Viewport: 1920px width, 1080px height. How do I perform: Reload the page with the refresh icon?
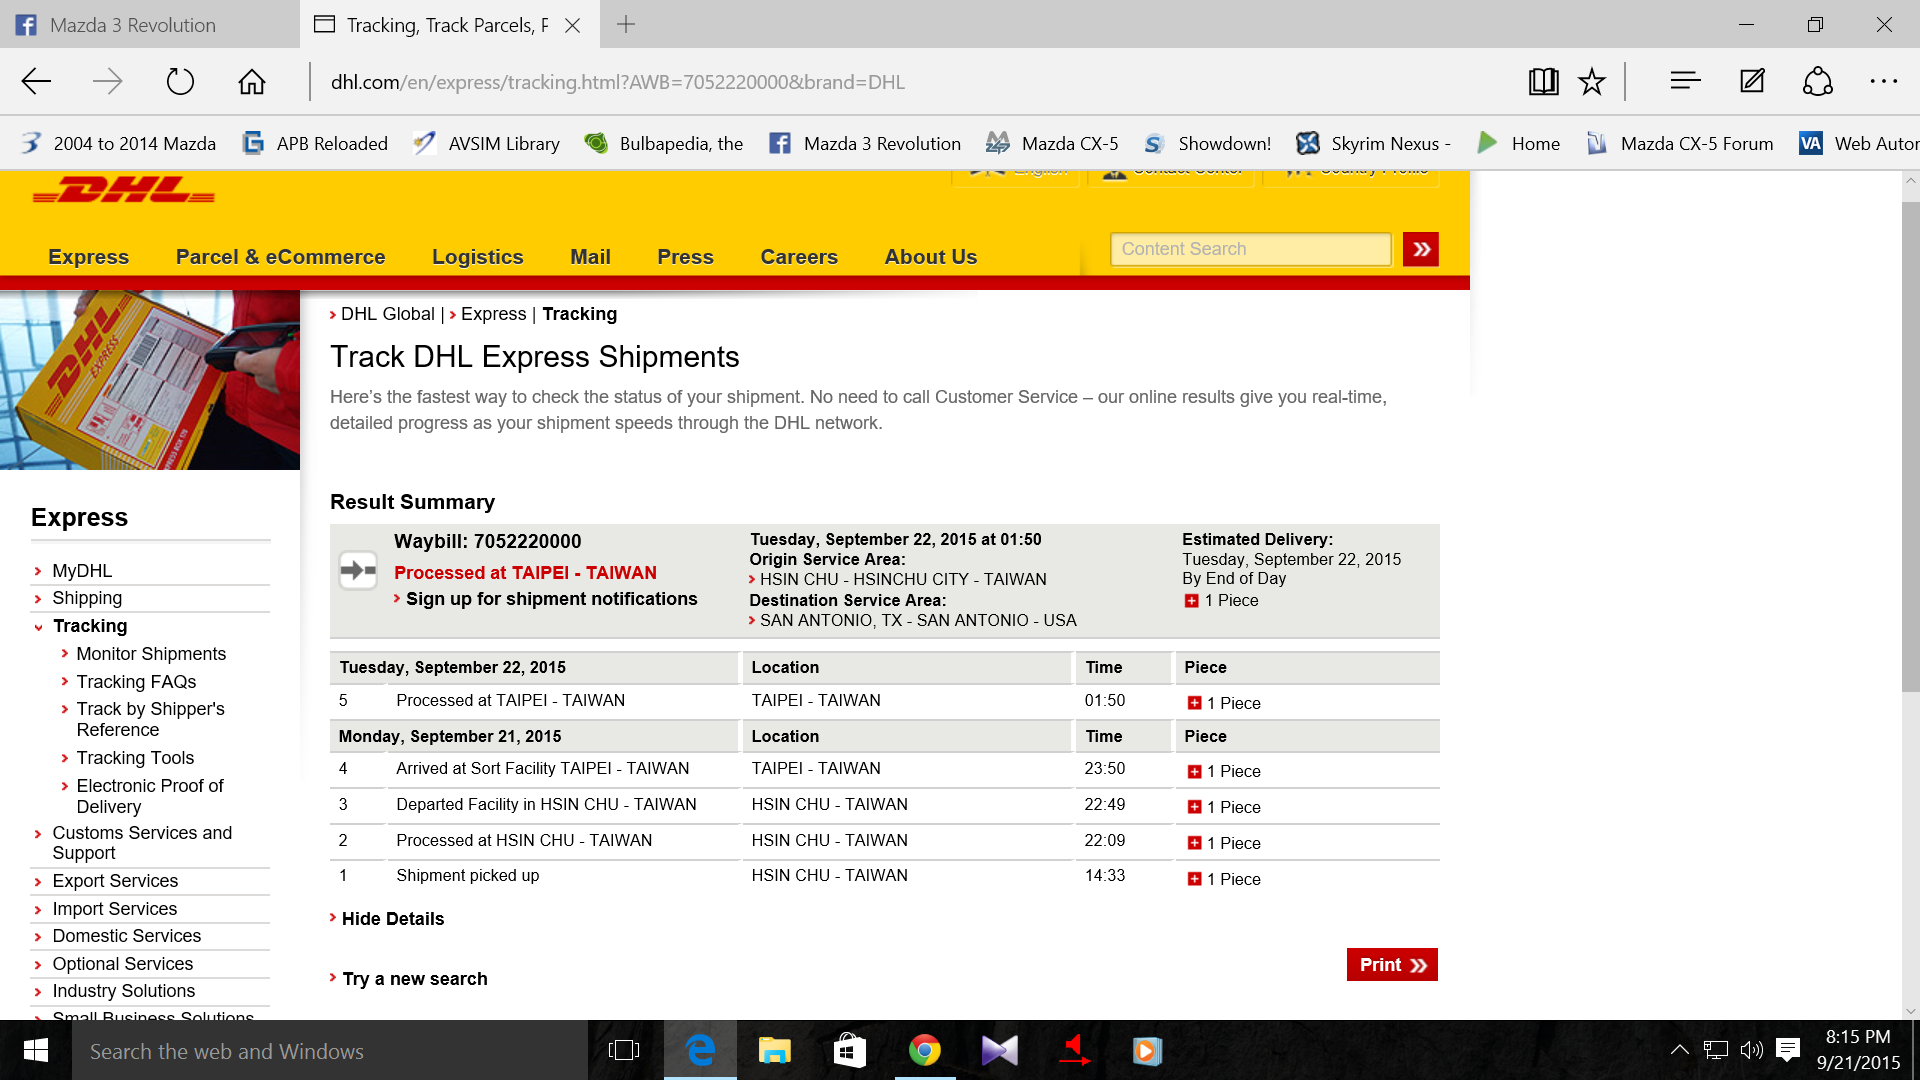(x=180, y=81)
